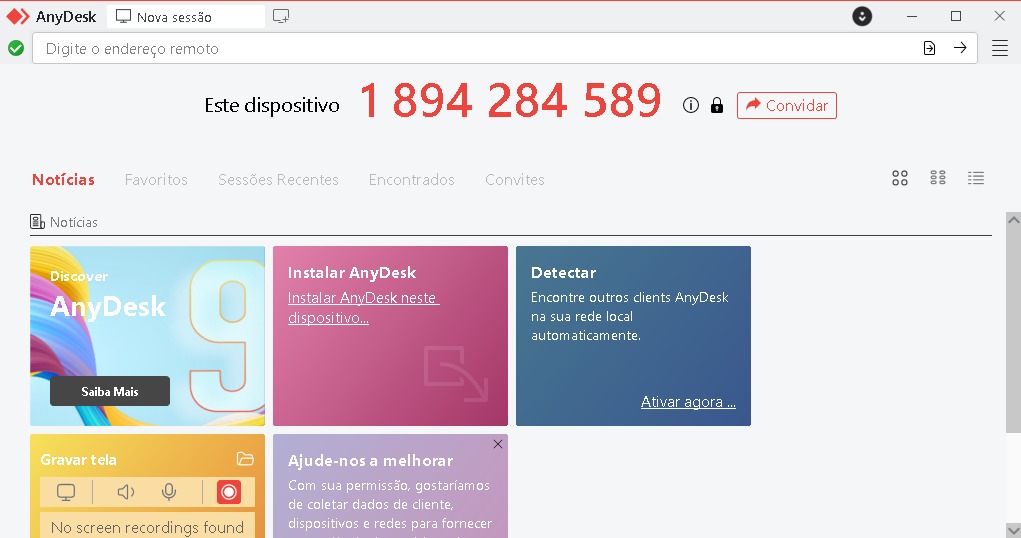Click the green connection status checkmark
Screen dimensions: 1021x538
pyautogui.click(x=16, y=48)
